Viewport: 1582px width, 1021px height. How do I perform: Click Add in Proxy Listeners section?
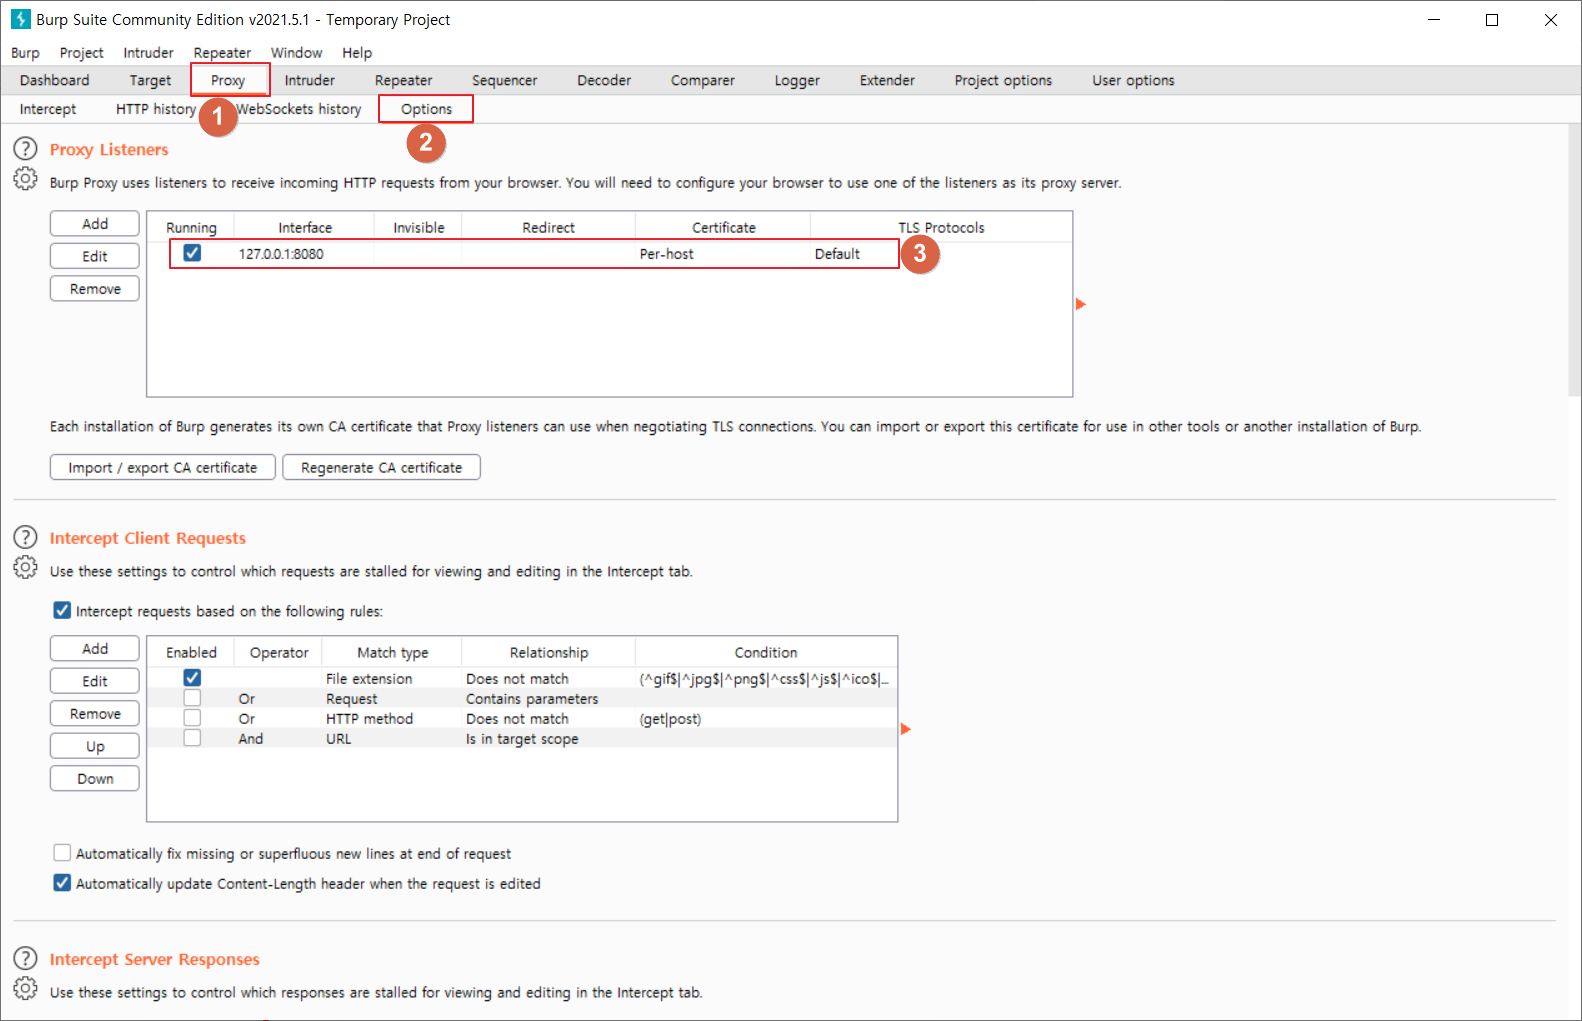tap(95, 224)
